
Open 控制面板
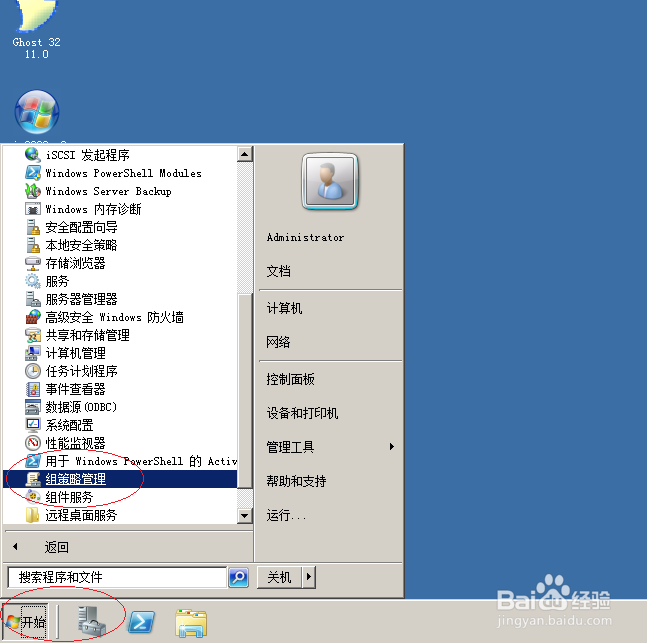[x=290, y=379]
